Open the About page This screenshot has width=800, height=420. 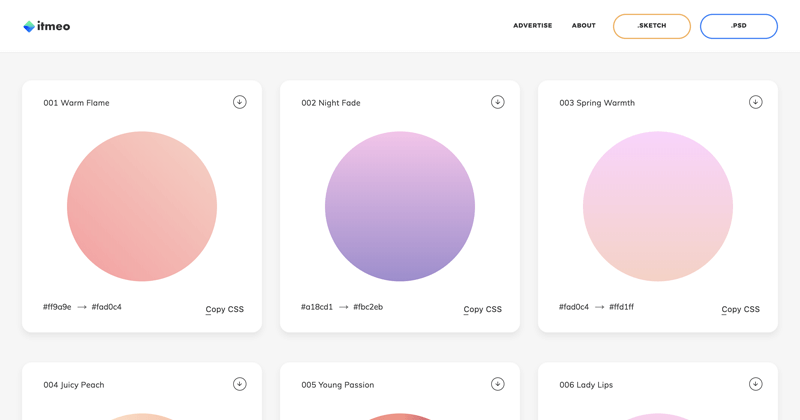(583, 26)
